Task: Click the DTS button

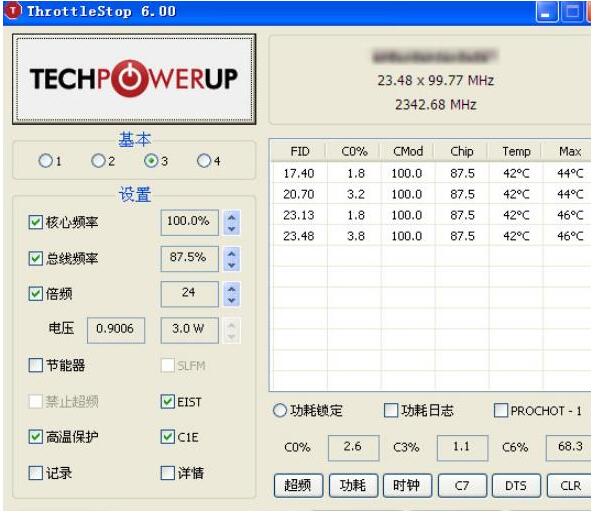Action: pyautogui.click(x=516, y=485)
